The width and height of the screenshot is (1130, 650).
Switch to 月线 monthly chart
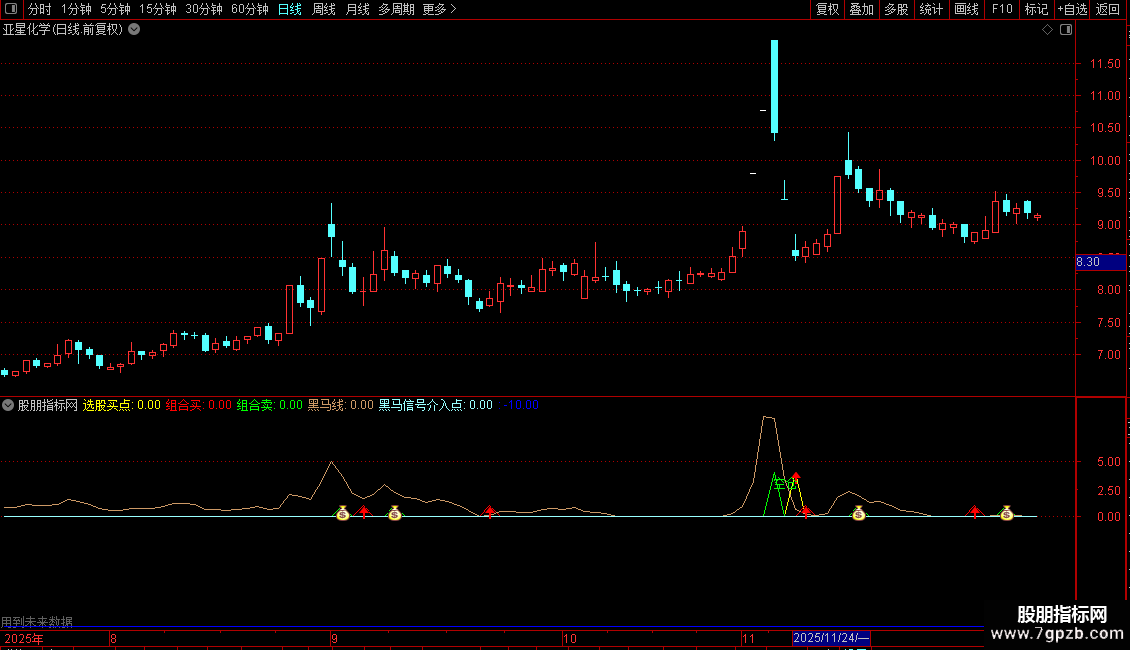pos(357,9)
